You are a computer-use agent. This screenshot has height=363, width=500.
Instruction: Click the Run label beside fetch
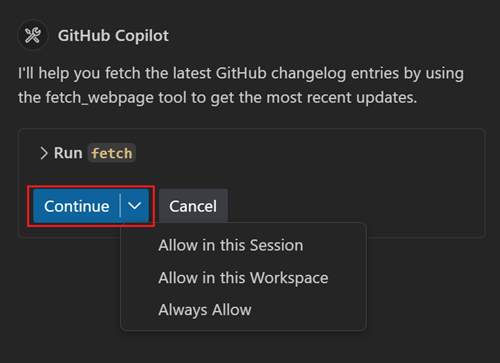coord(68,153)
